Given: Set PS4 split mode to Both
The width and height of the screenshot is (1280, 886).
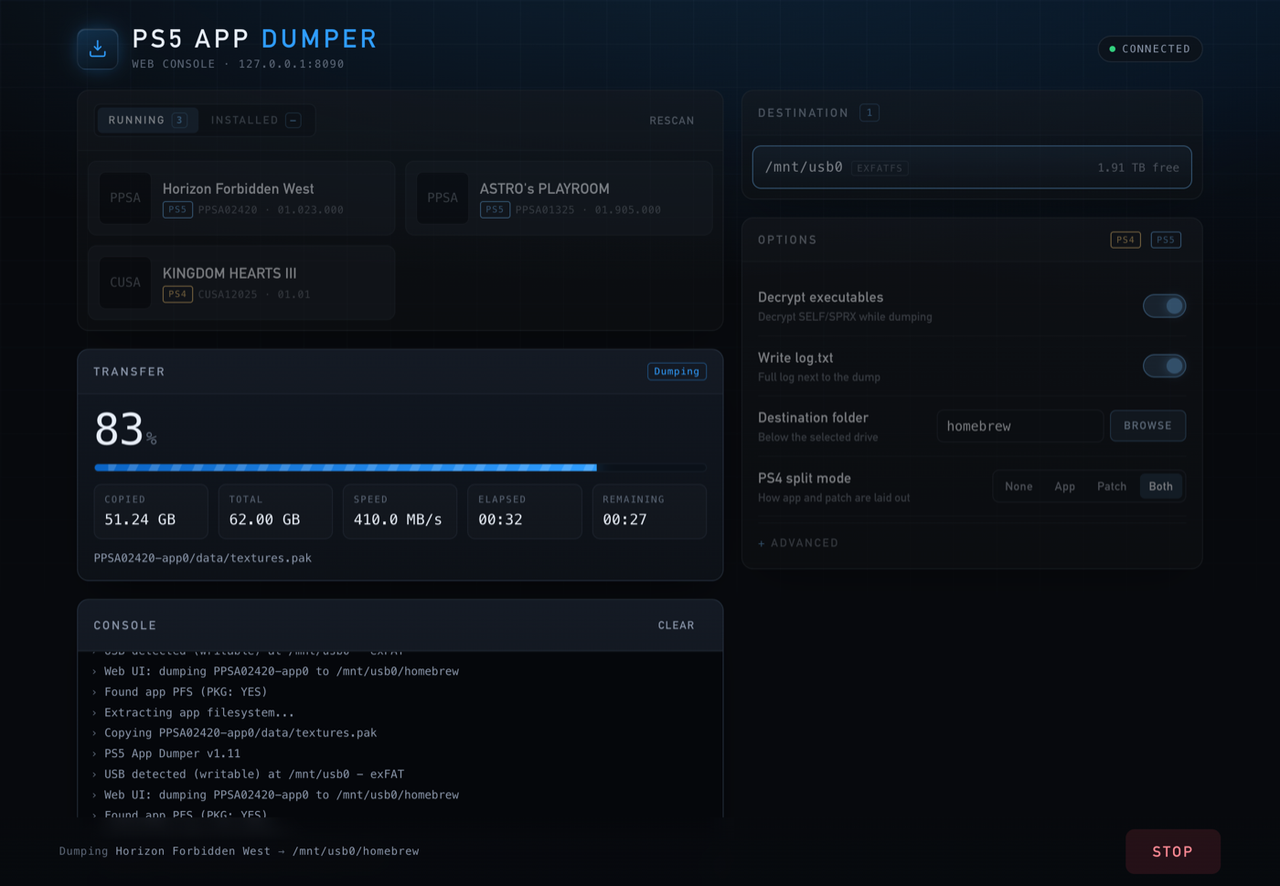Looking at the screenshot, I should coord(1161,486).
